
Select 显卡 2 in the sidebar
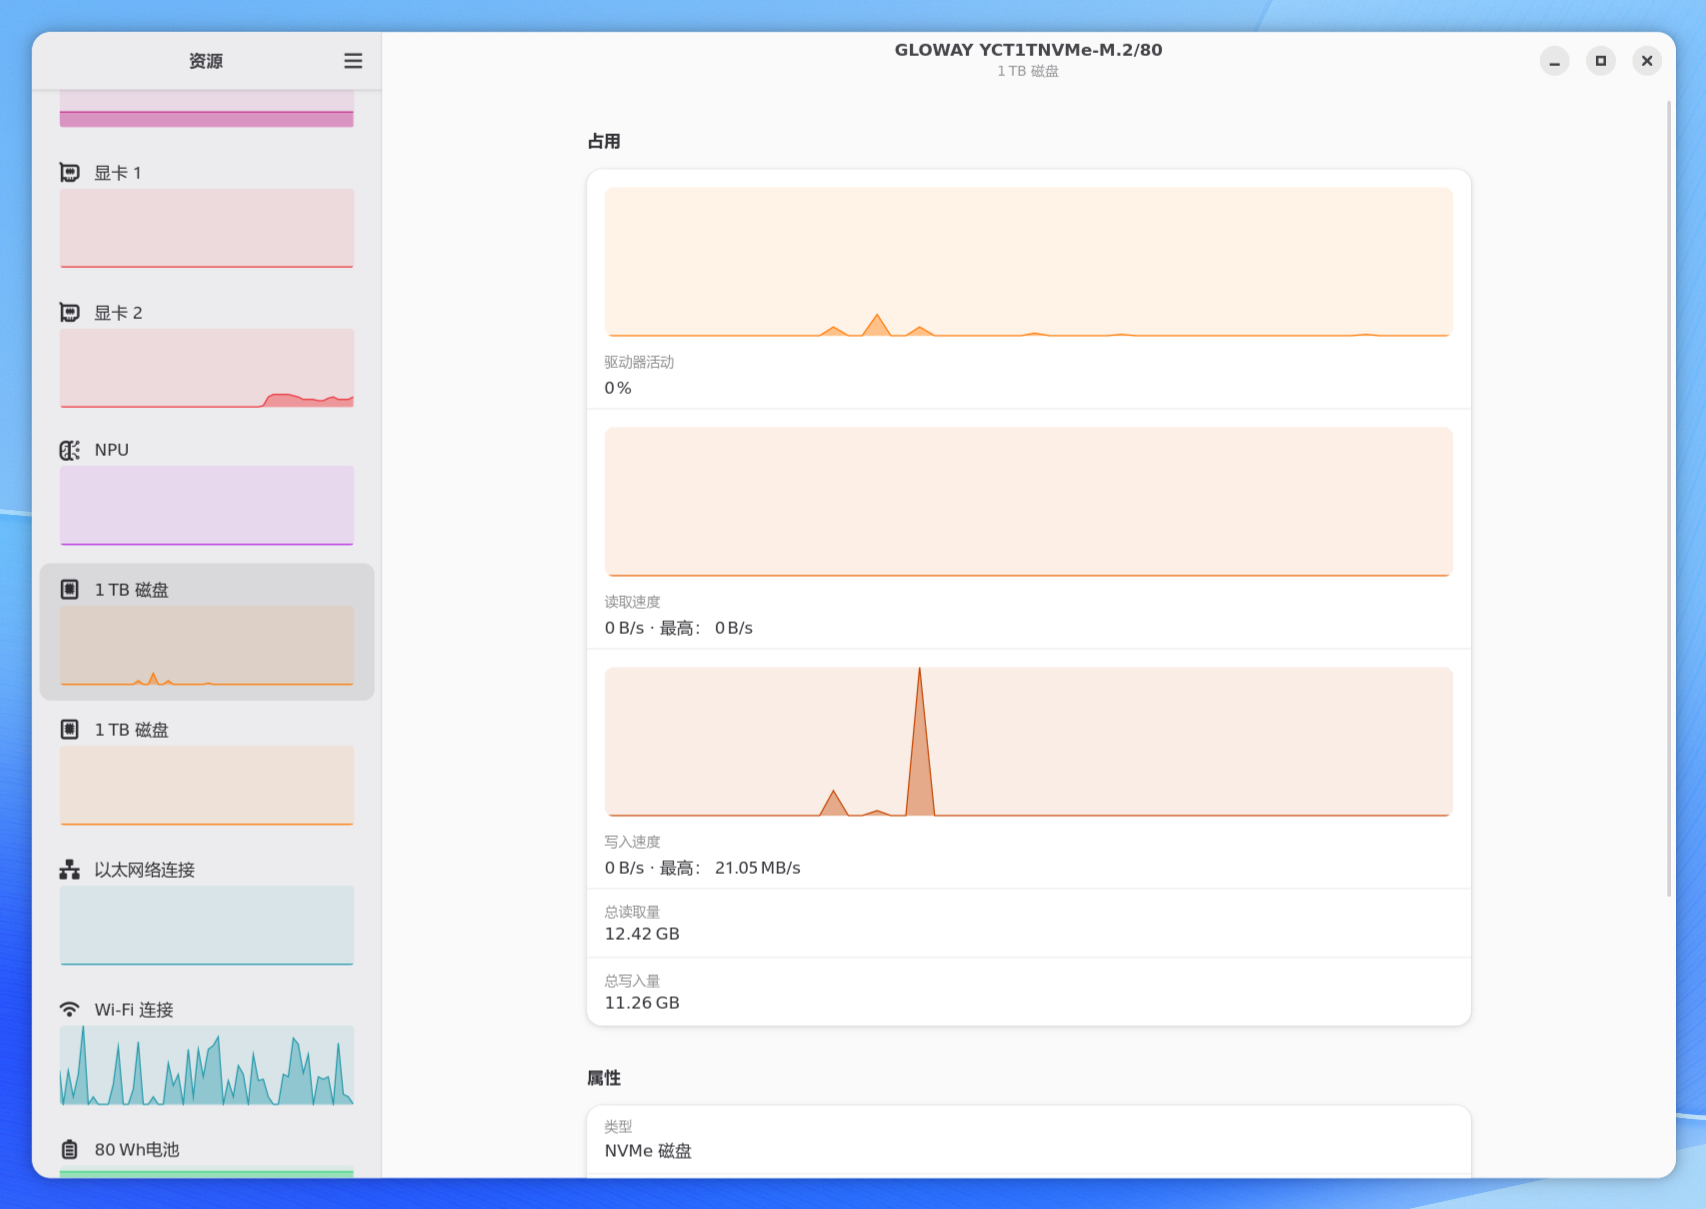(x=207, y=353)
